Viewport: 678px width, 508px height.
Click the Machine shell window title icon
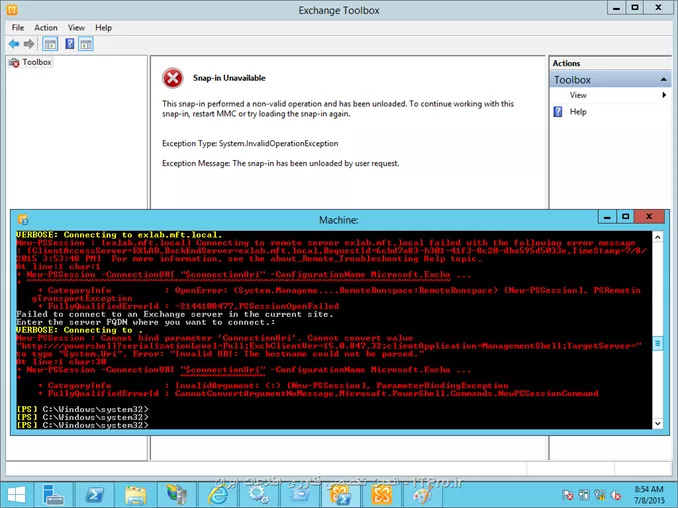coord(23,219)
